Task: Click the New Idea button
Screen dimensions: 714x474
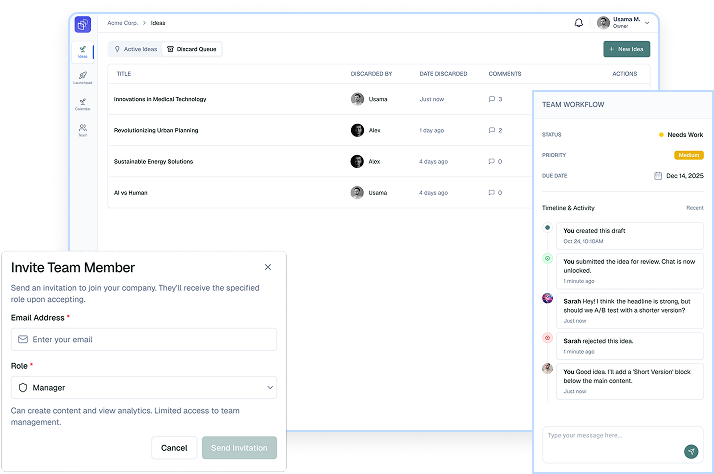Action: click(627, 49)
